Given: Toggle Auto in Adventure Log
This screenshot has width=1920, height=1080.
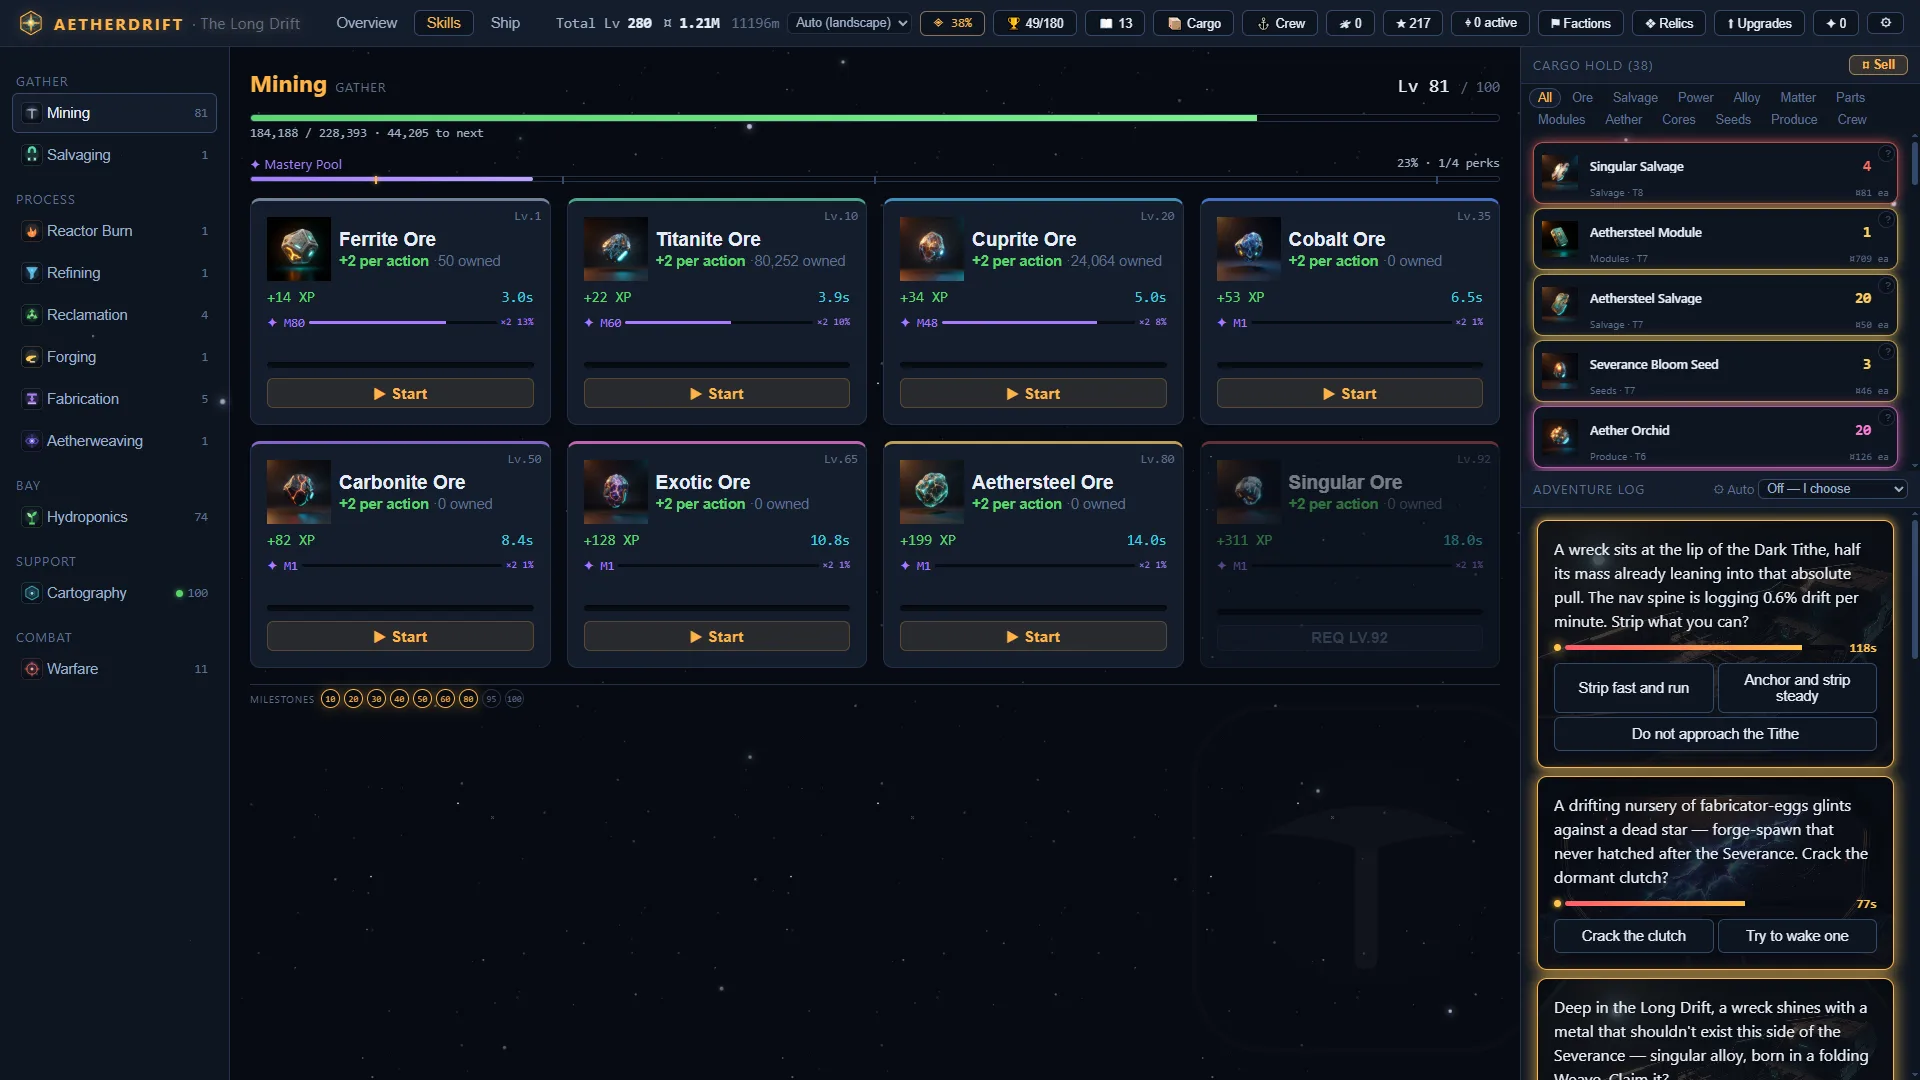Looking at the screenshot, I should pyautogui.click(x=1734, y=489).
